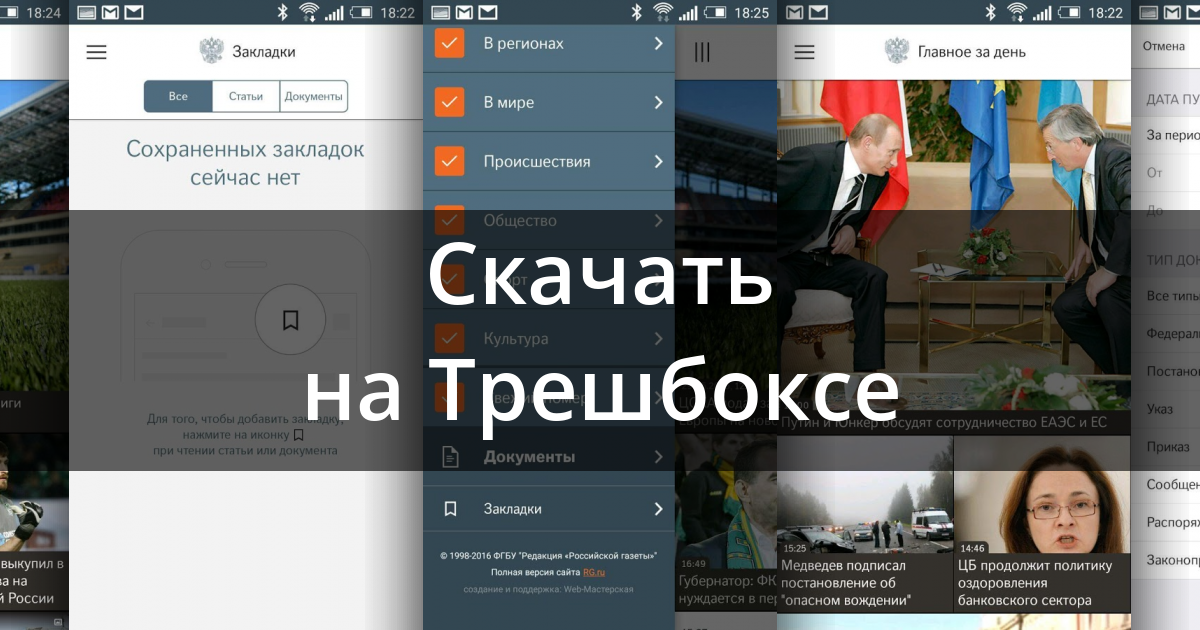The height and width of the screenshot is (630, 1200).
Task: Tap the 14:46 timestamp on the ЦБ card
Action: [x=973, y=548]
